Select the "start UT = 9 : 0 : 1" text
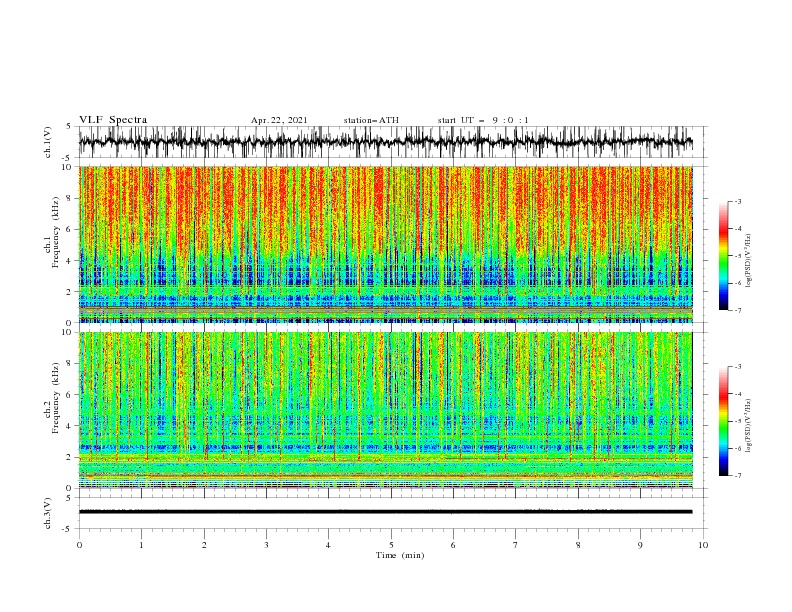 pyautogui.click(x=483, y=120)
